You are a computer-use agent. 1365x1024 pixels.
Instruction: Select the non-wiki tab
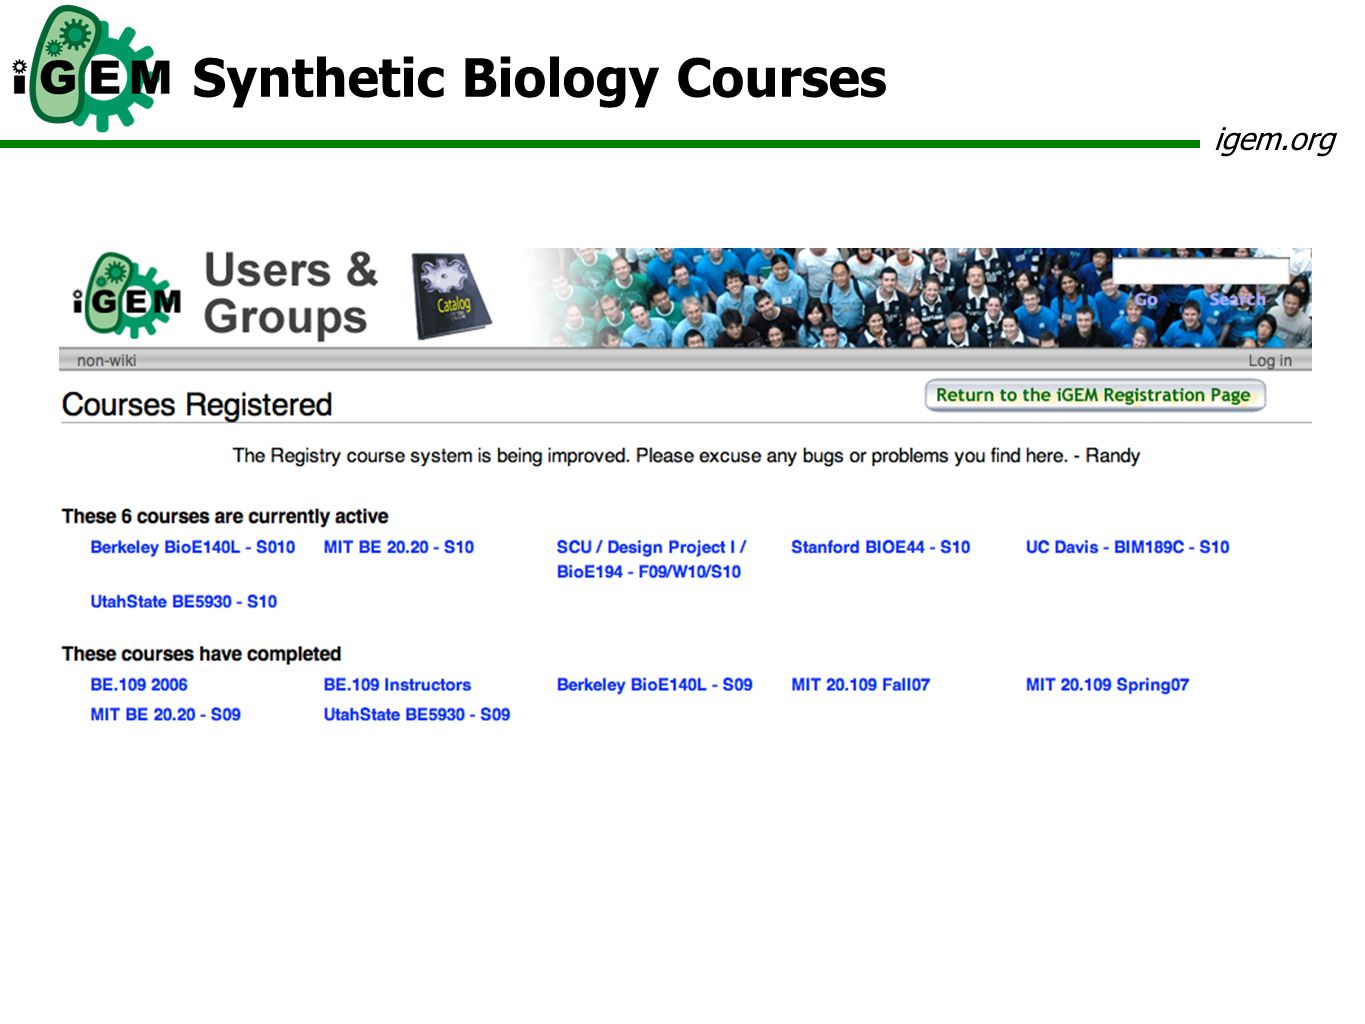106,361
